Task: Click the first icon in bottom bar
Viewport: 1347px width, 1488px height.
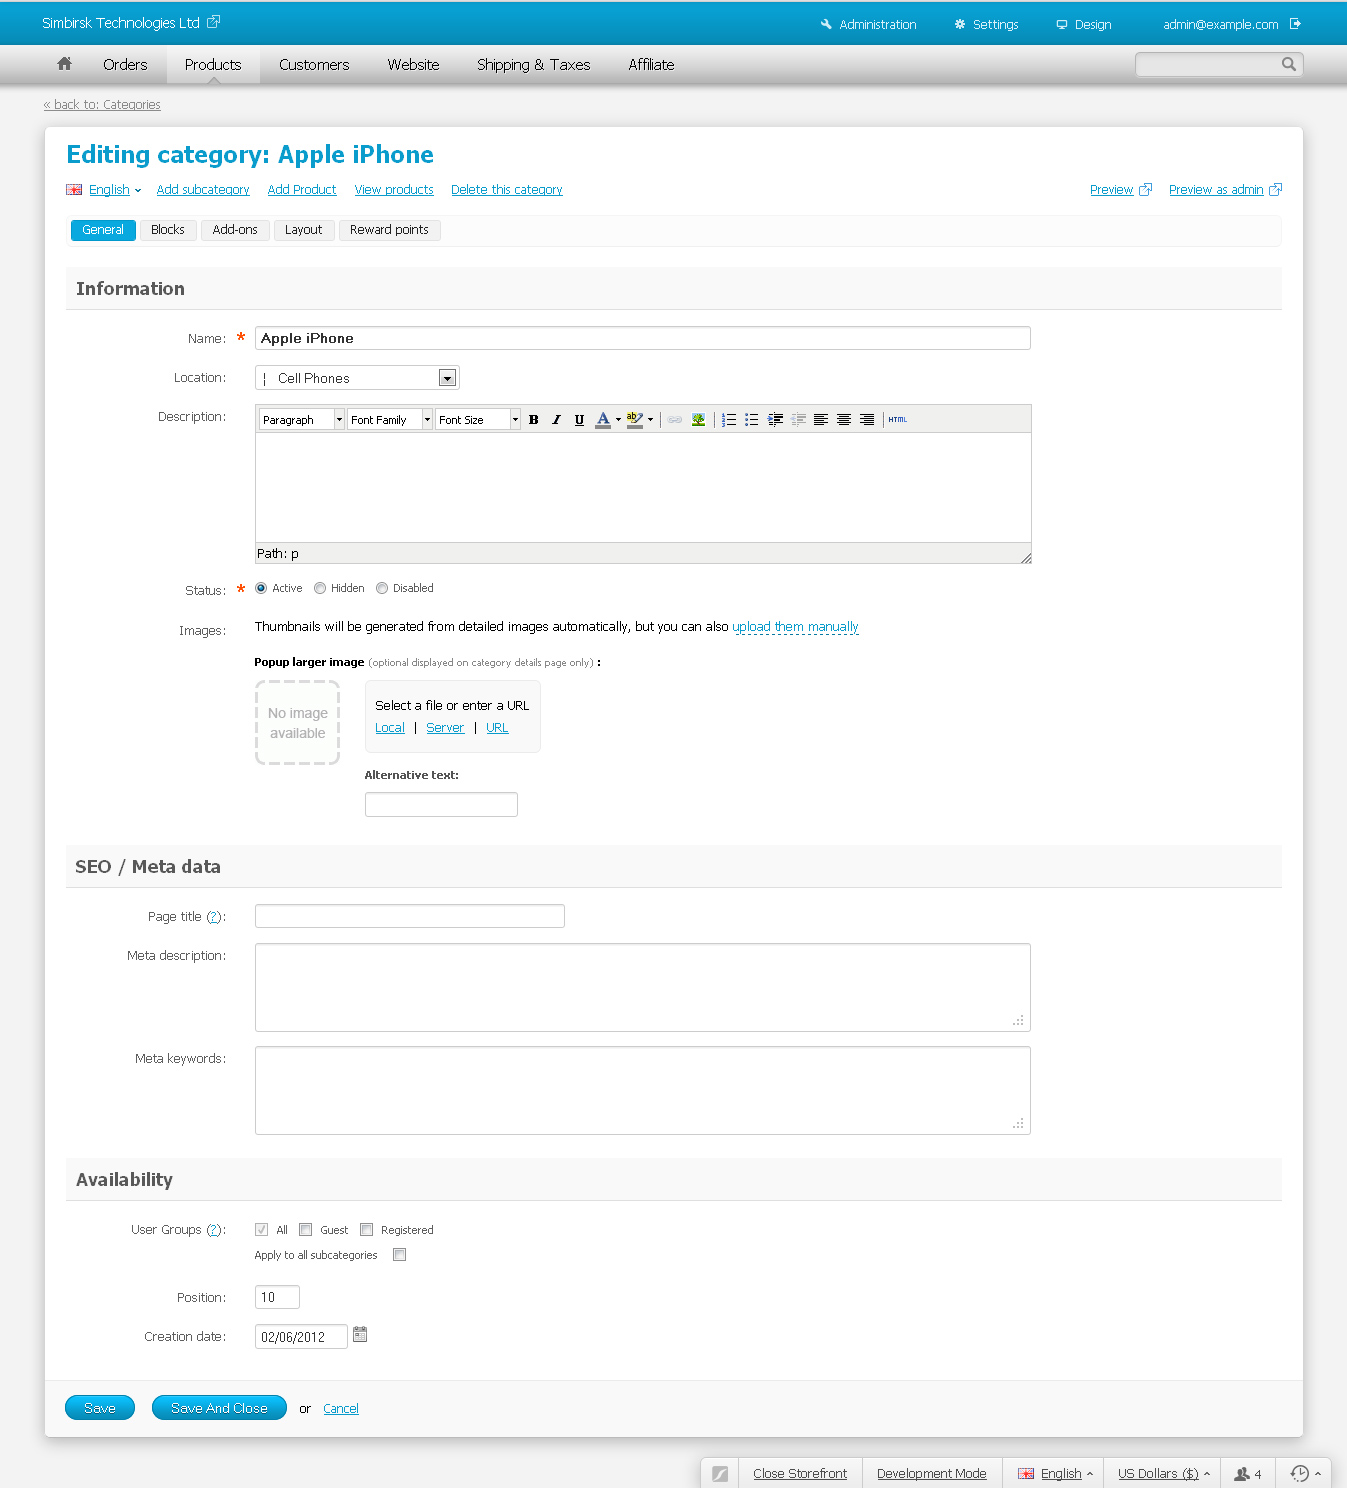Action: [720, 1474]
